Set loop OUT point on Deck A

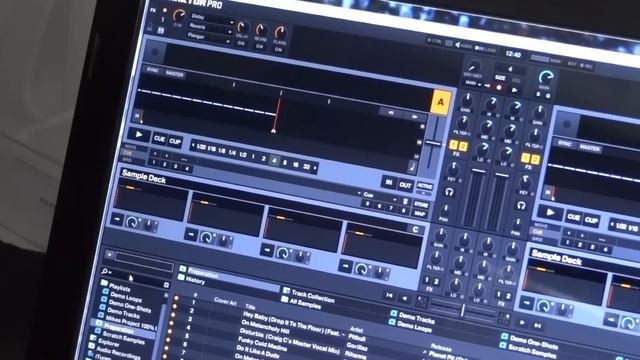coord(405,186)
